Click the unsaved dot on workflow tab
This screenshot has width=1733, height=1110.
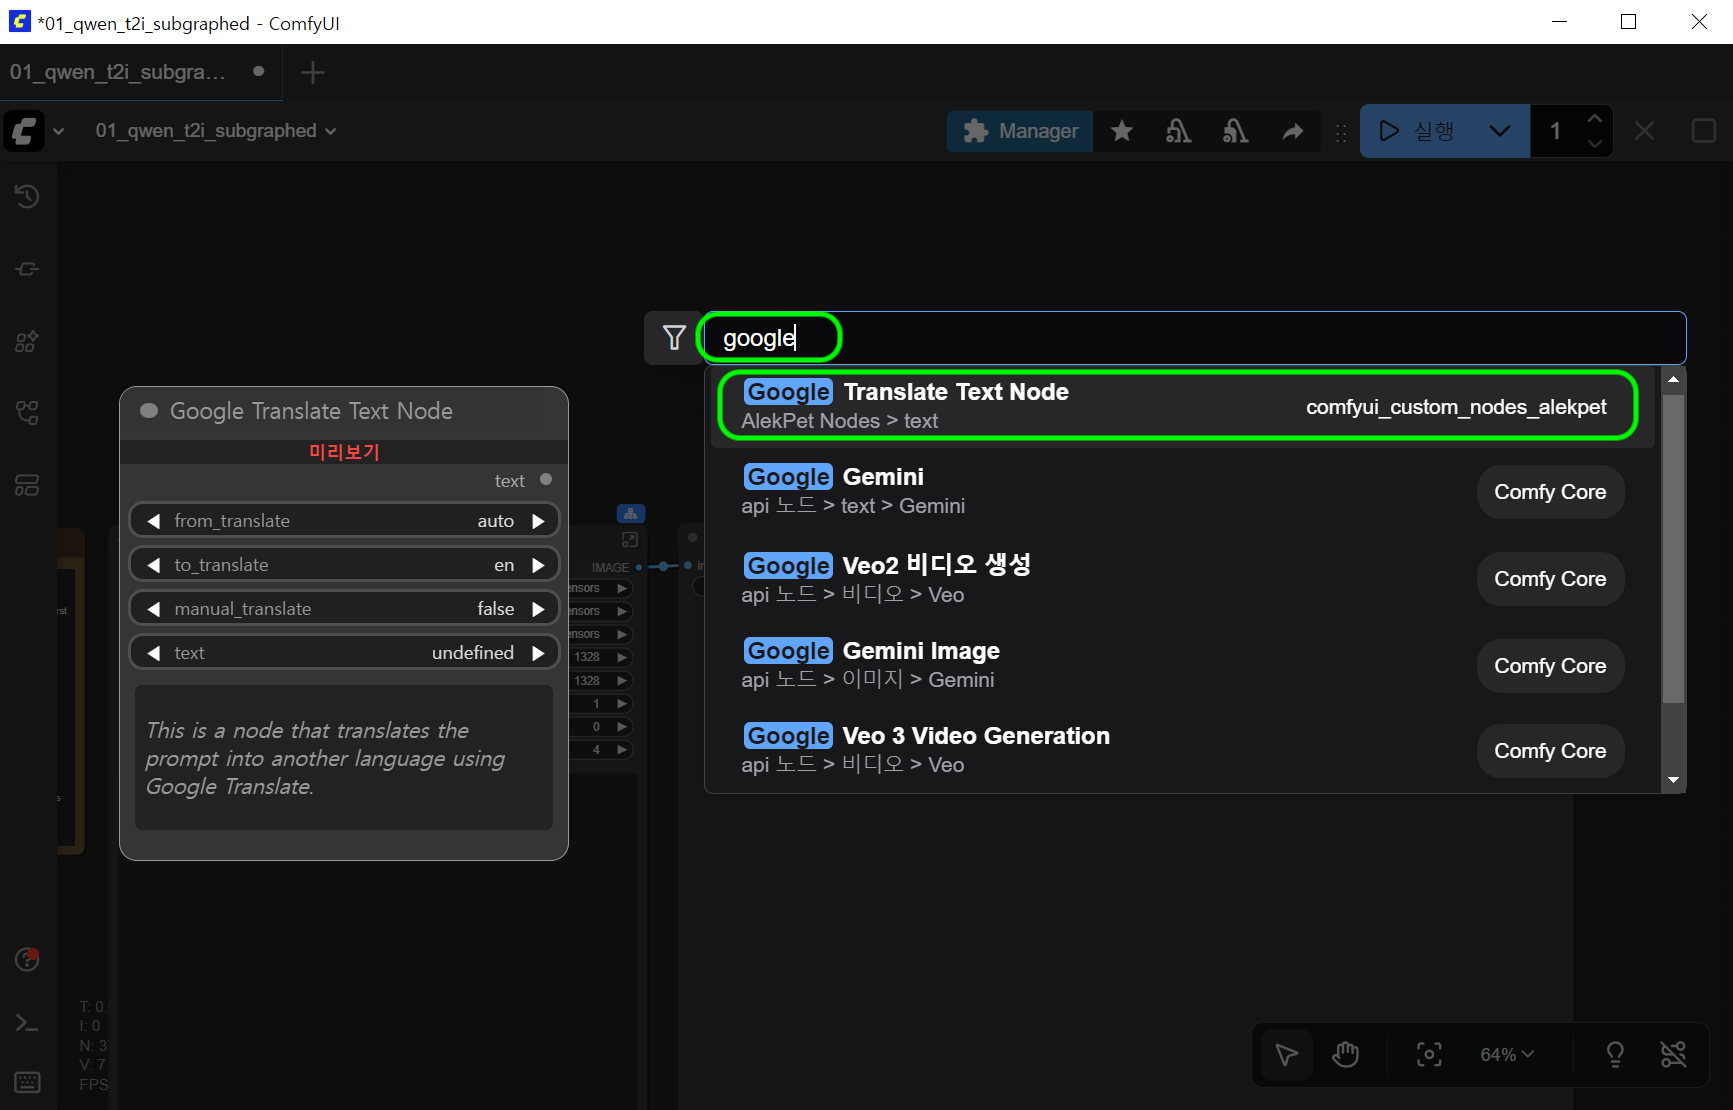[x=259, y=72]
